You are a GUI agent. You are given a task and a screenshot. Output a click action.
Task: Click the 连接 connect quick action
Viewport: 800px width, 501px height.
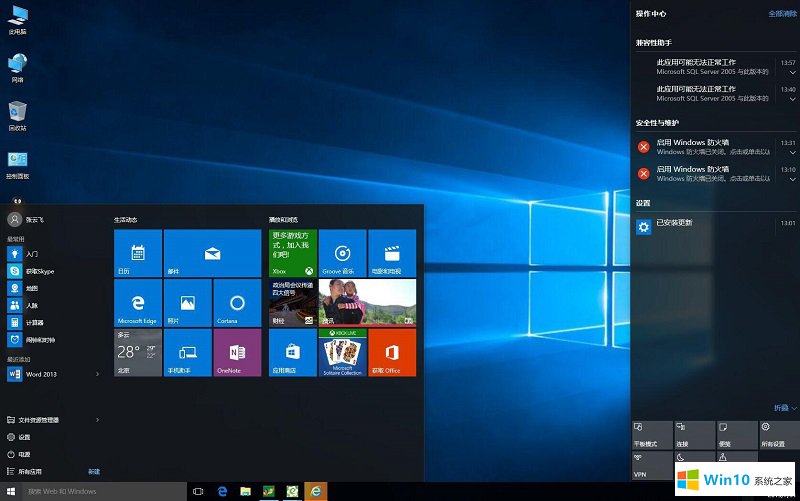coord(694,435)
